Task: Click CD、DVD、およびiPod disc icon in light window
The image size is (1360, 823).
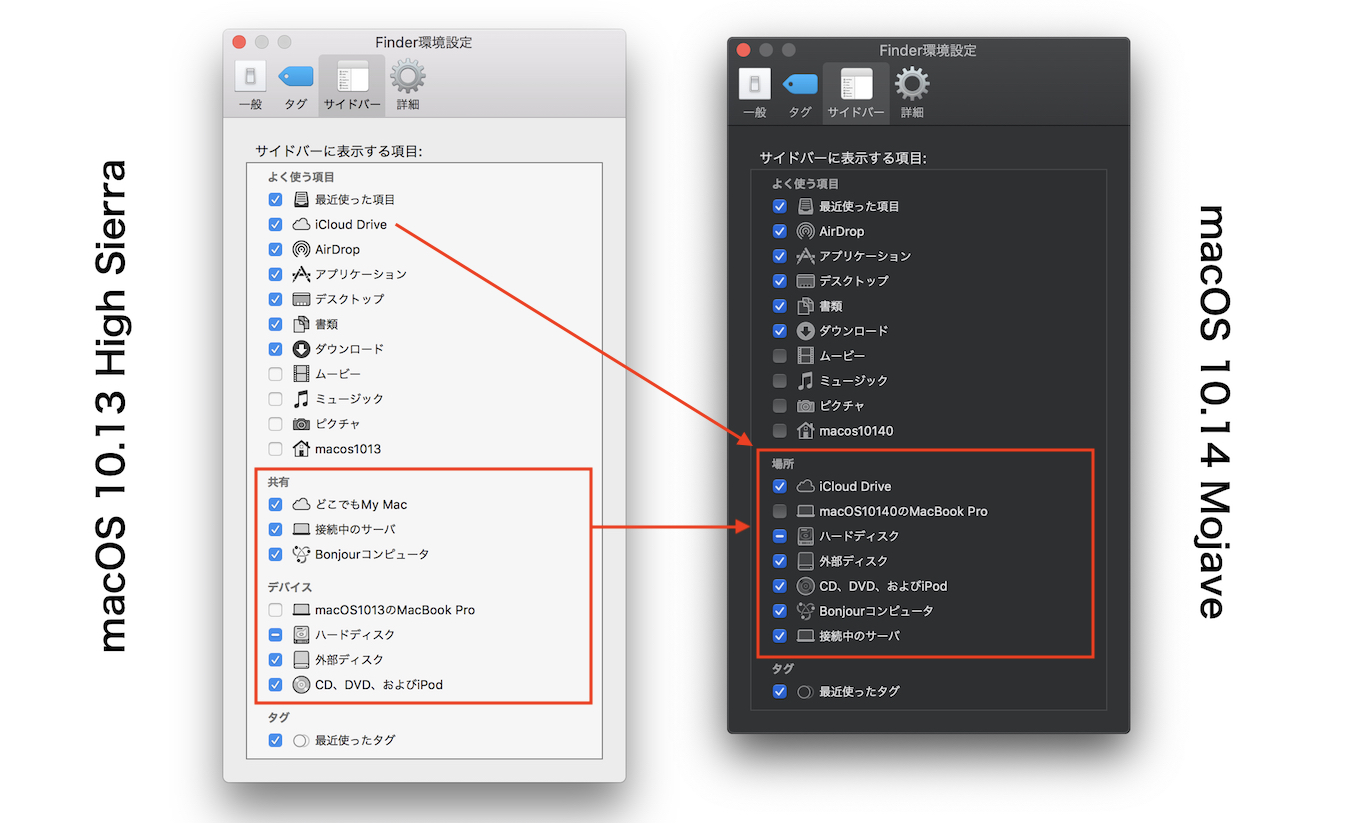Action: point(301,684)
